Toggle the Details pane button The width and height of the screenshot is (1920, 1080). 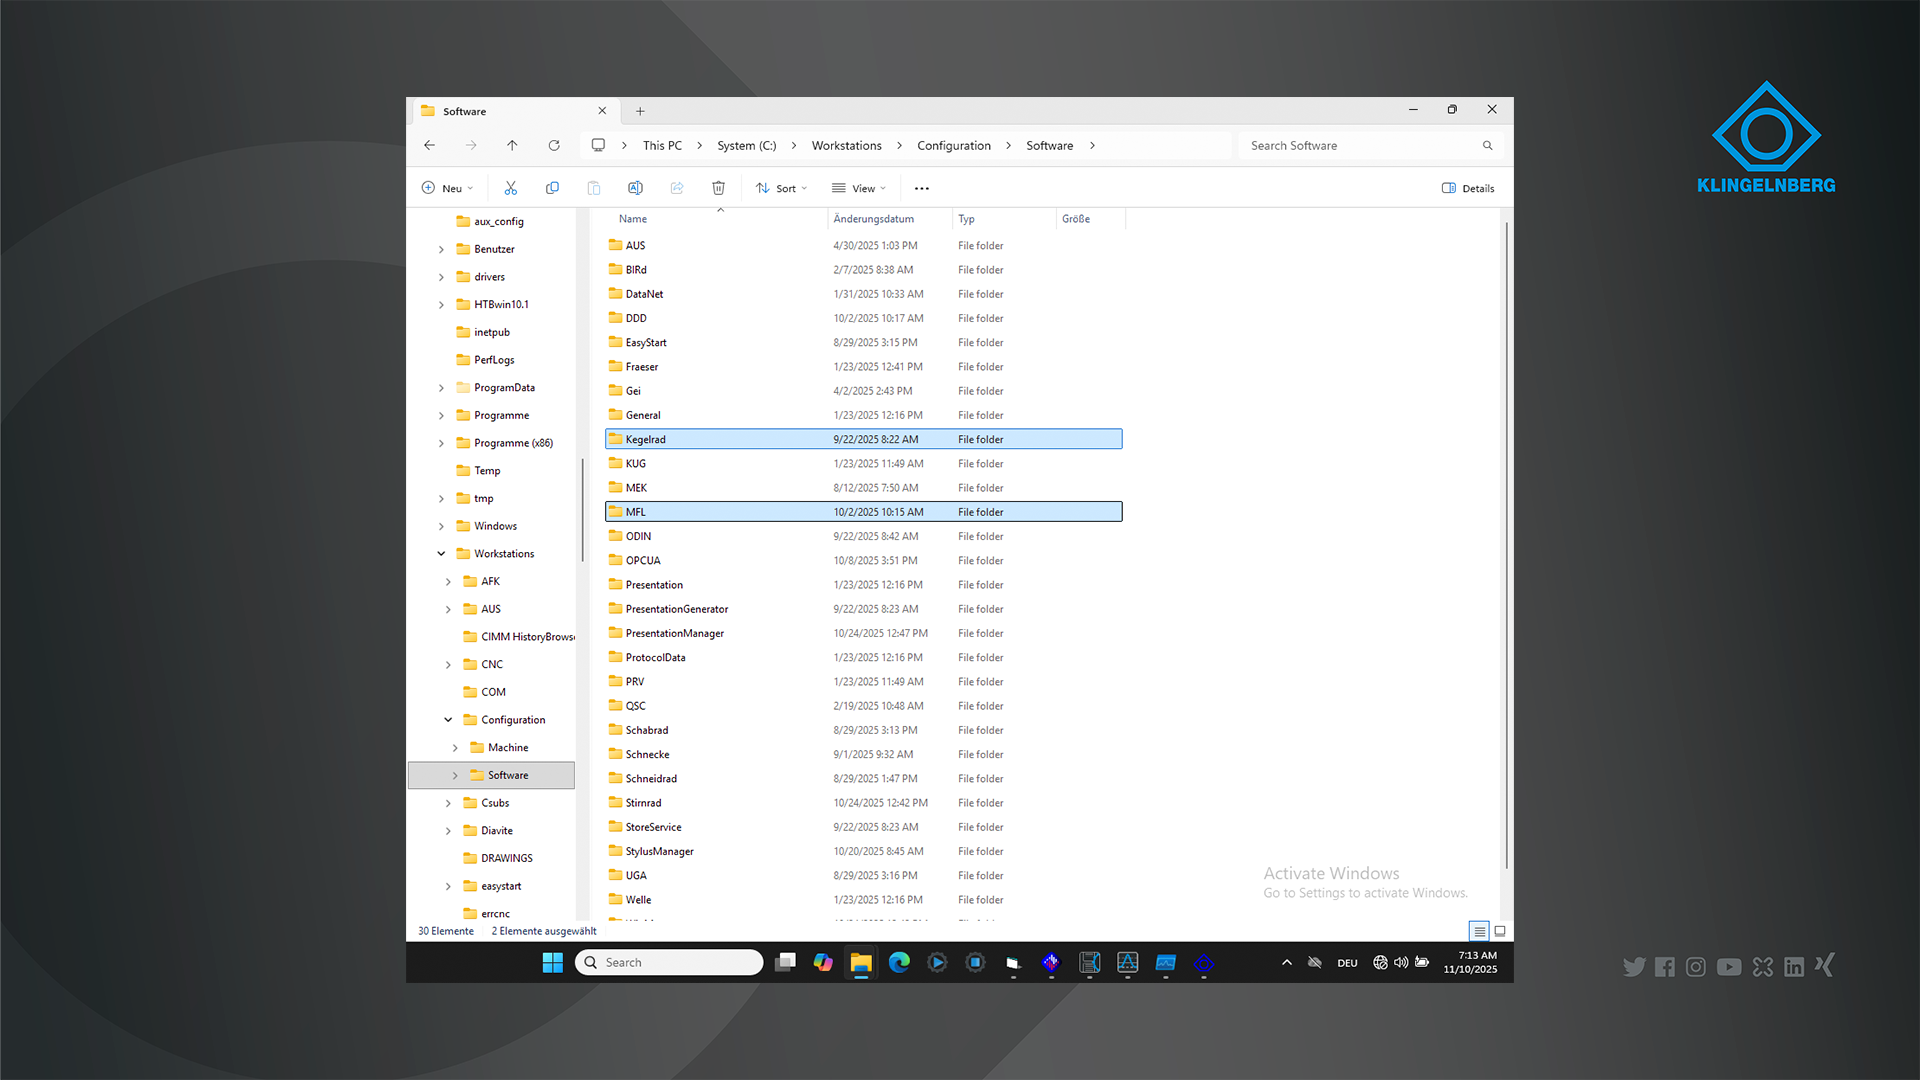[1468, 188]
